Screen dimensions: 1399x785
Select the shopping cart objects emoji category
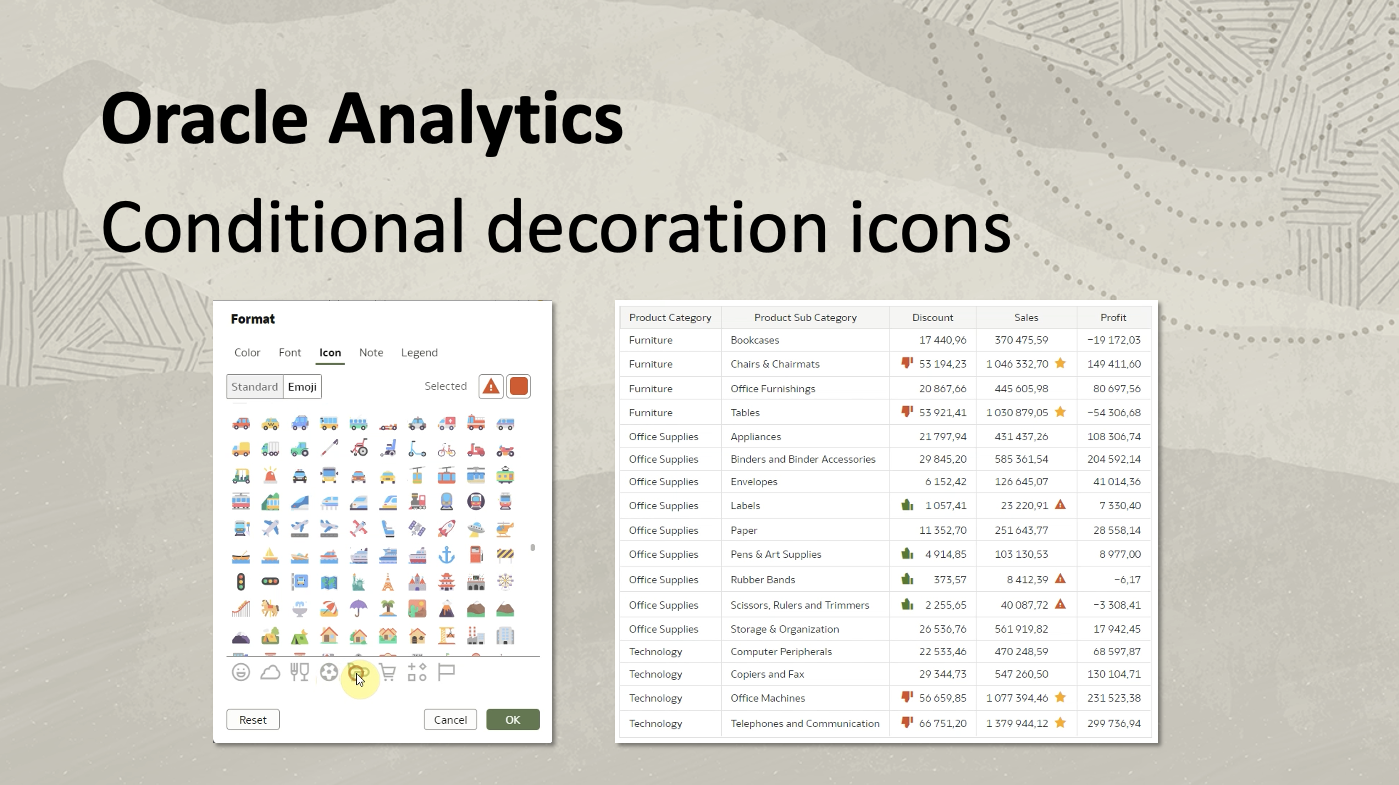click(x=388, y=672)
